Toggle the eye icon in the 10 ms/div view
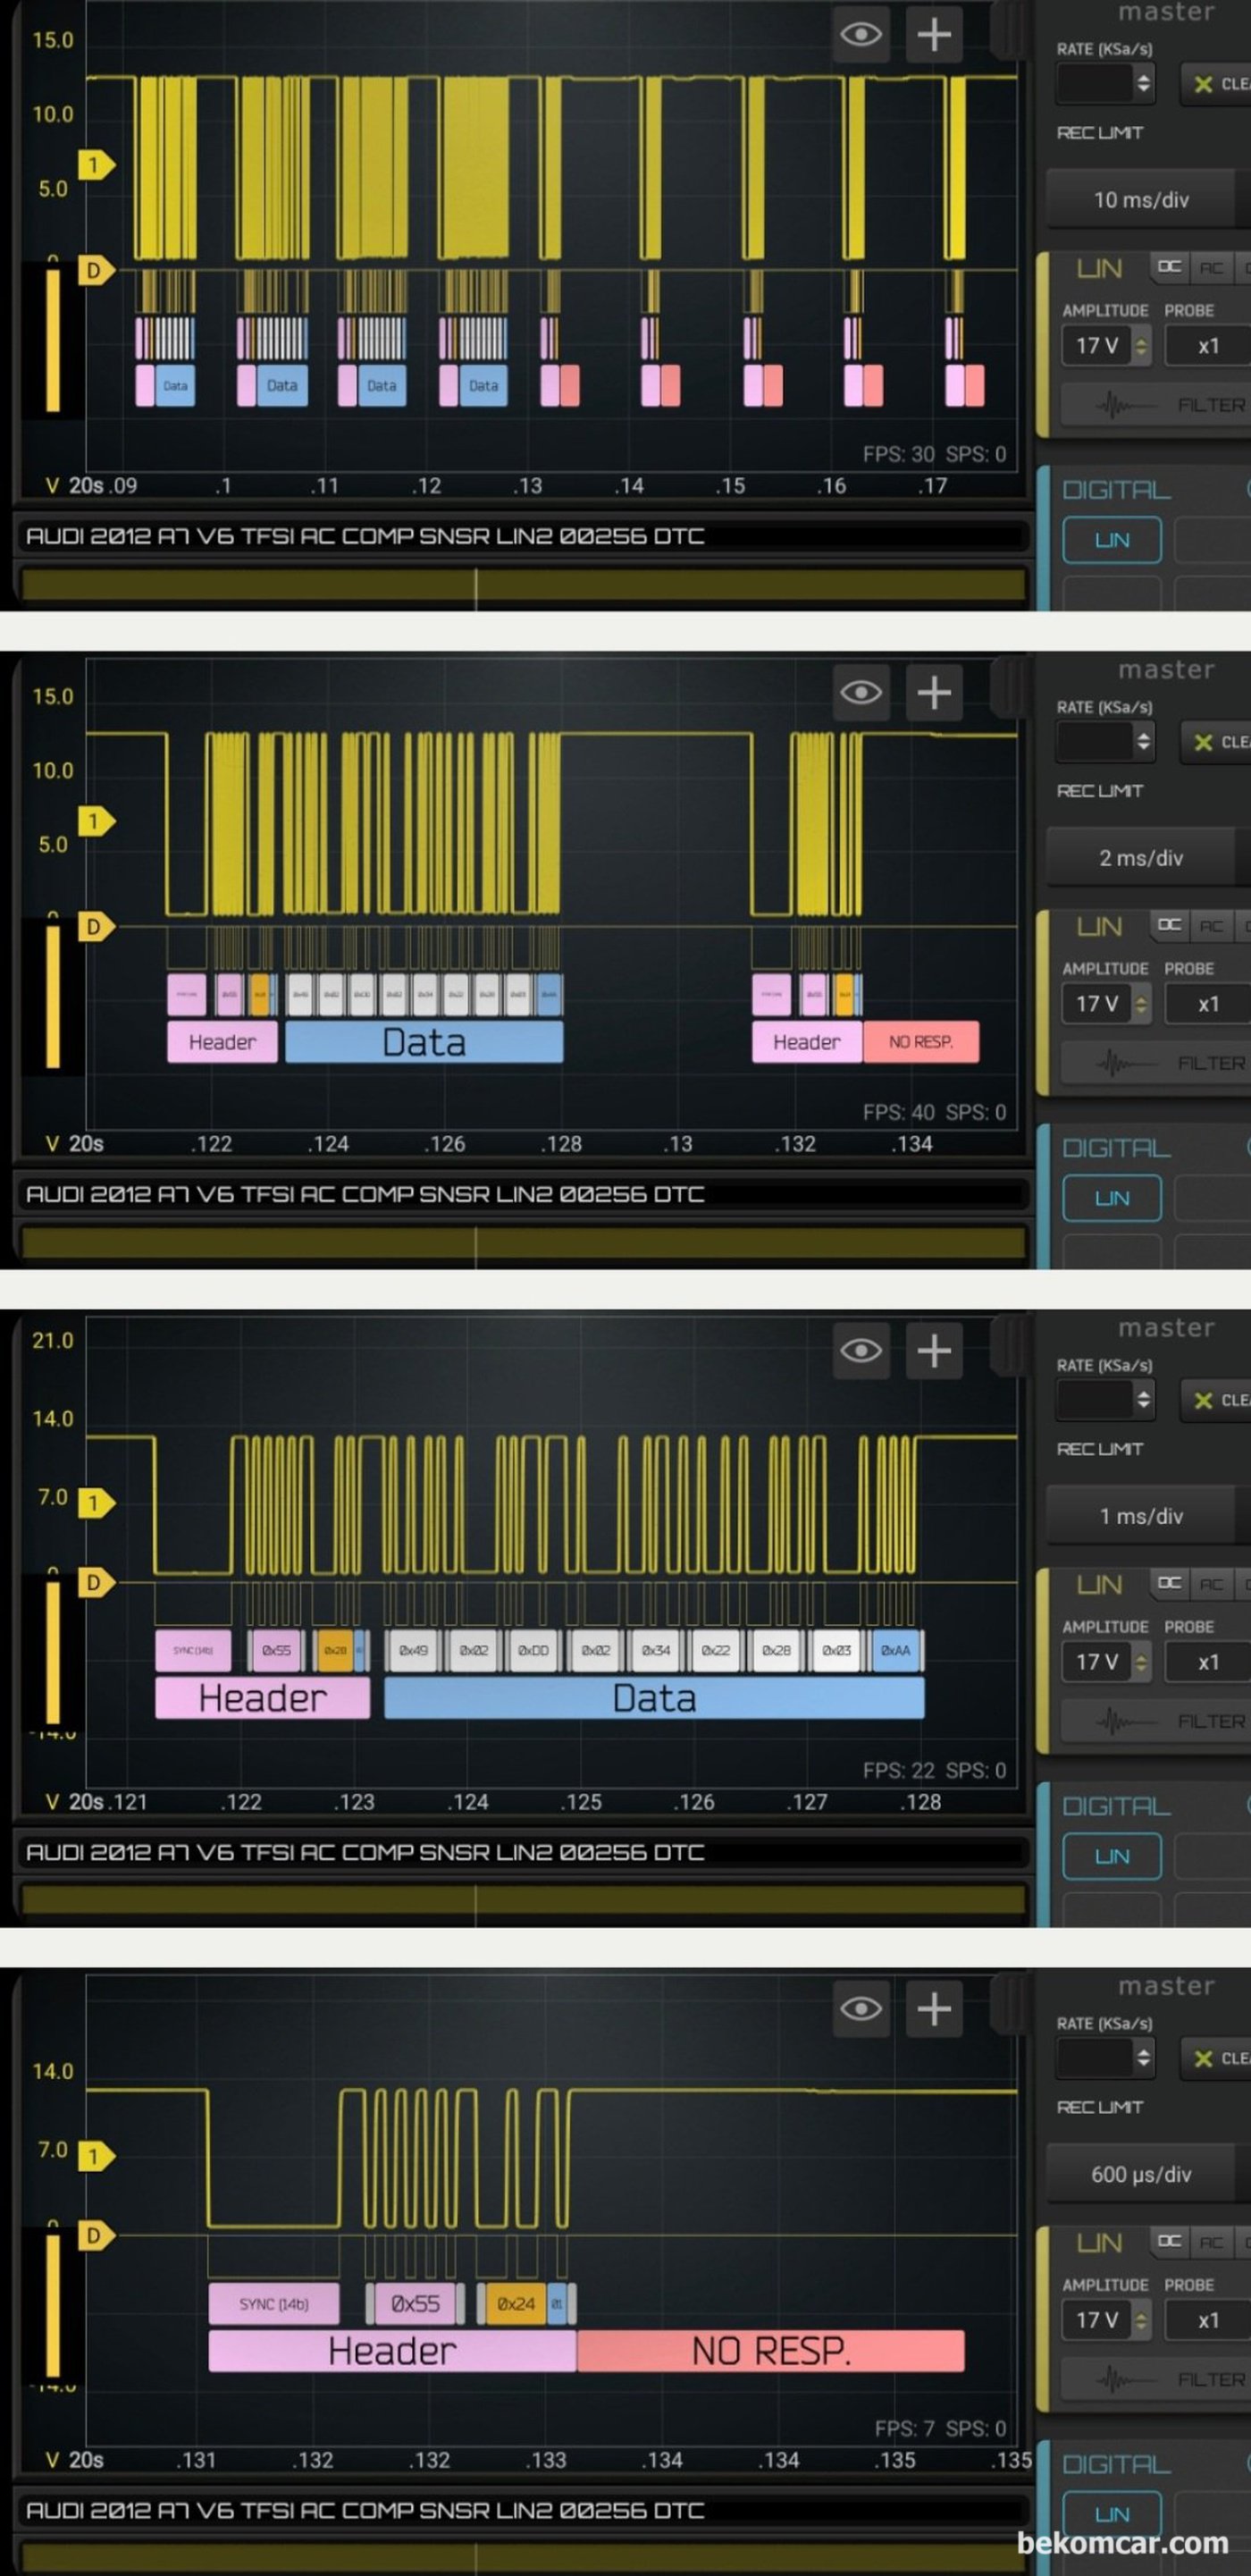Screen dimensions: 1251x2576 click(861, 35)
